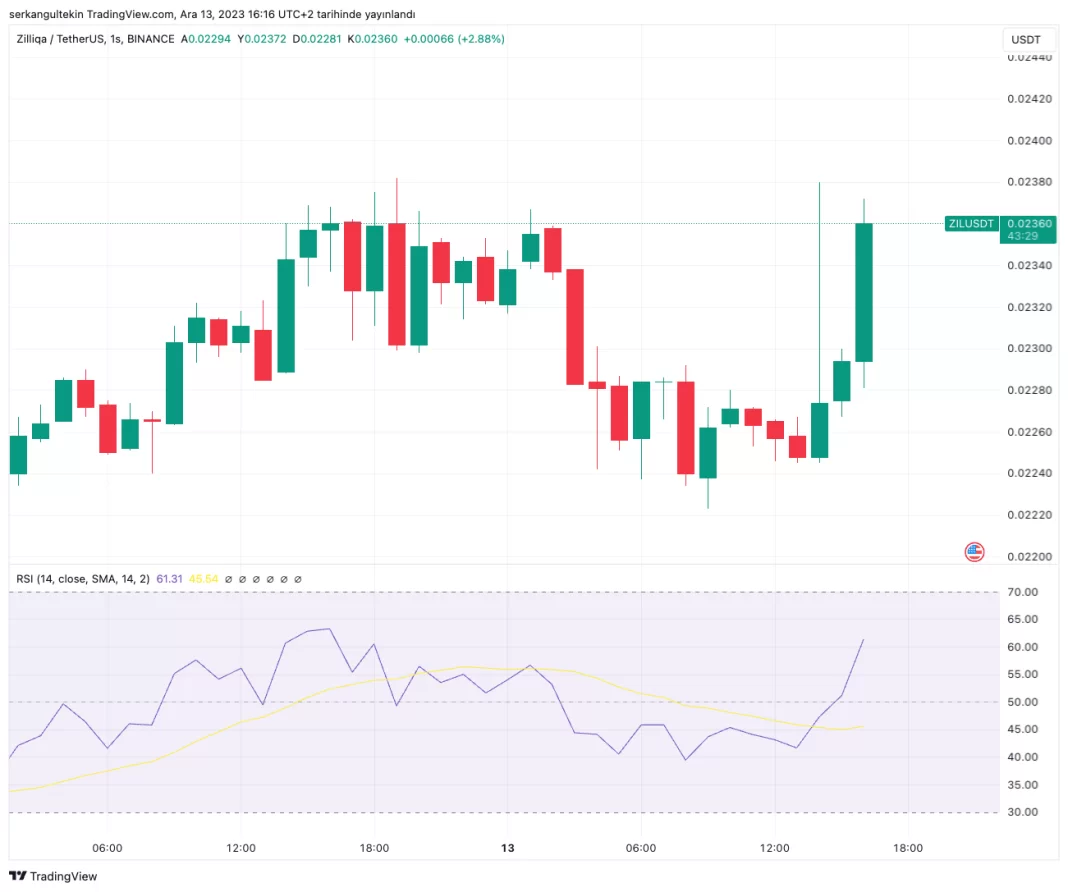Click the TradingView logo at bottom left

point(53,876)
